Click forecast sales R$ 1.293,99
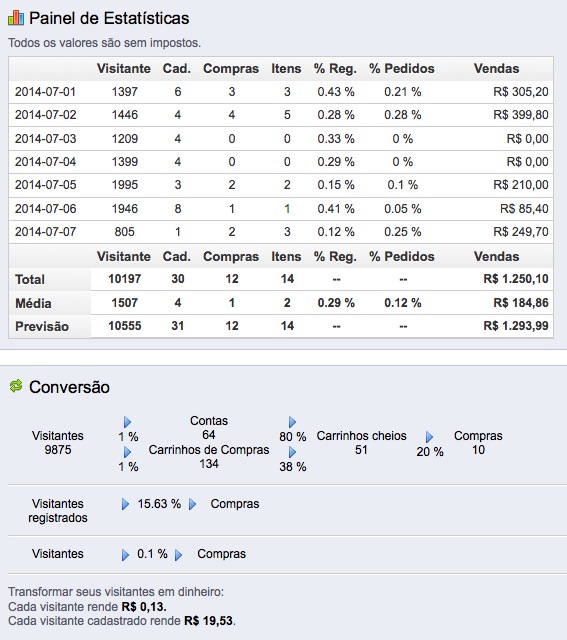This screenshot has height=640, width=567. [x=516, y=326]
